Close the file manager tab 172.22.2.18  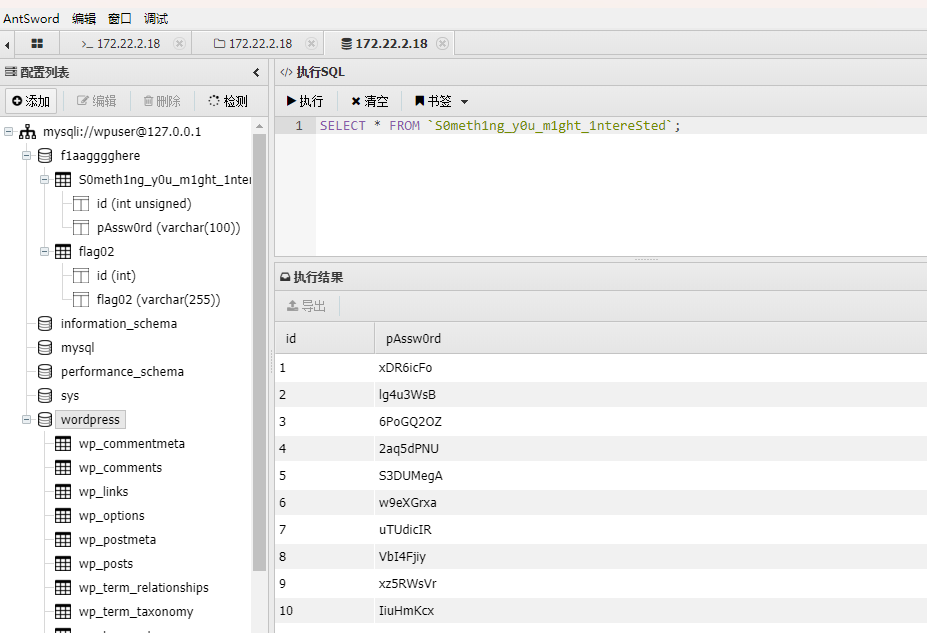[x=311, y=44]
